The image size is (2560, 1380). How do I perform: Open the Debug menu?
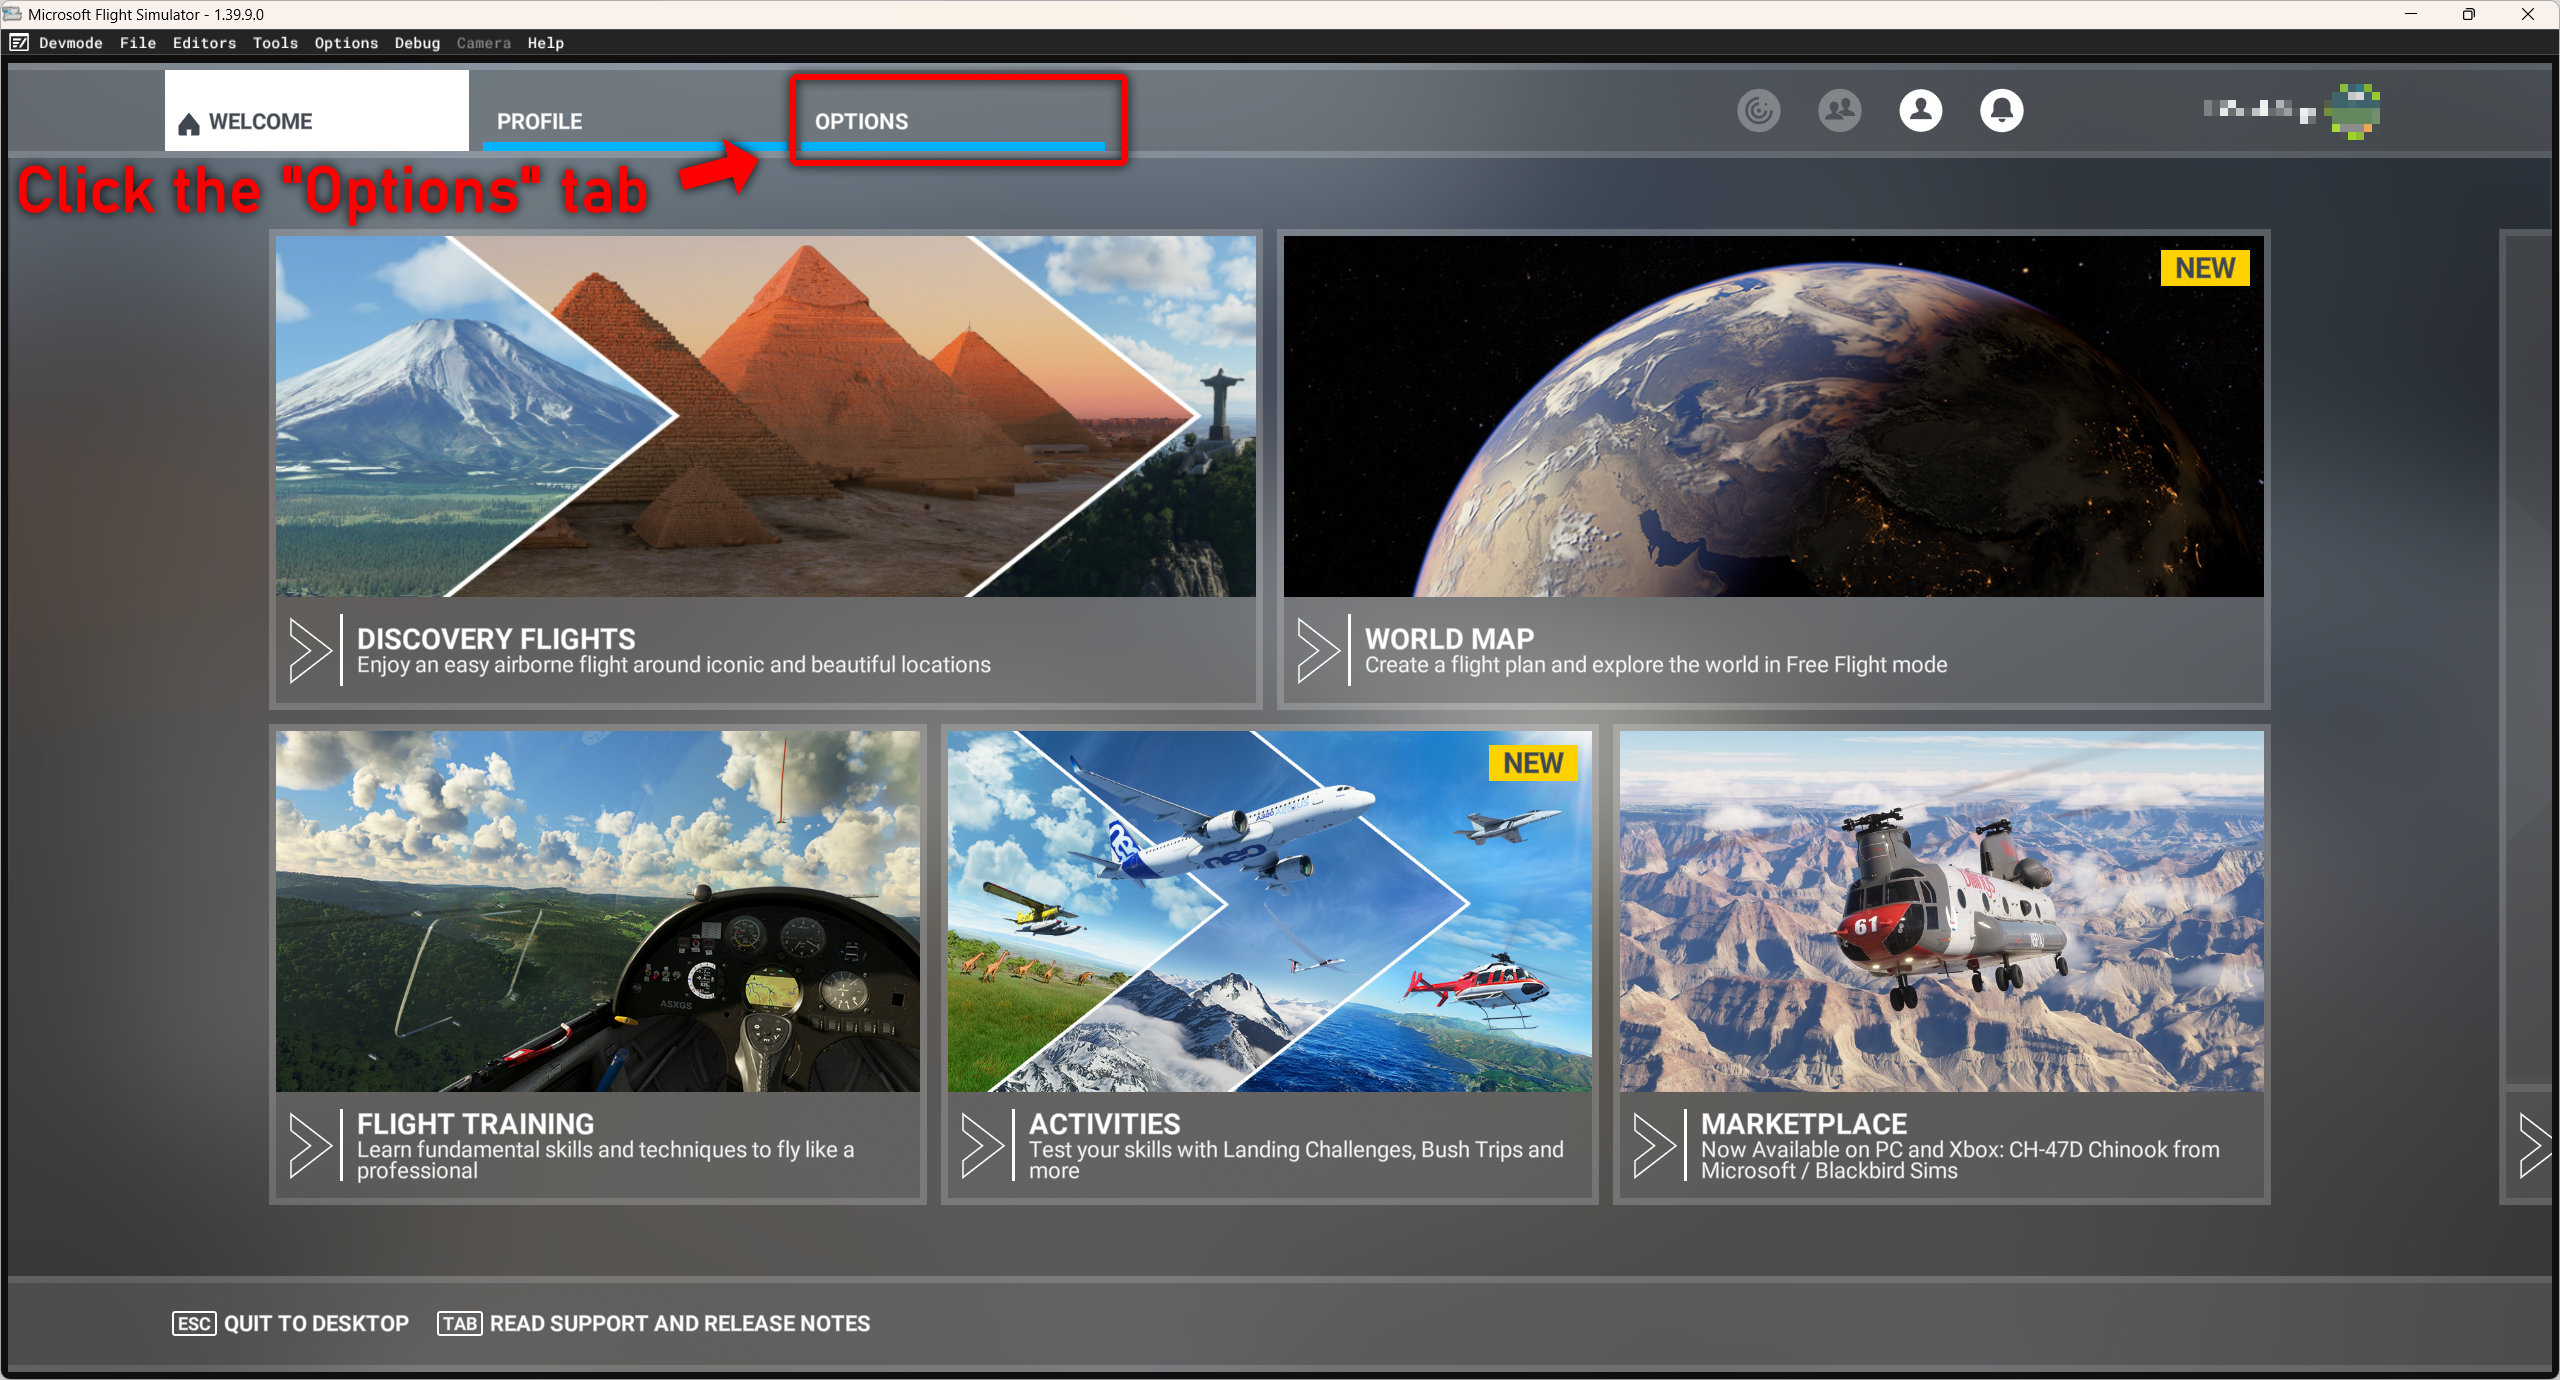pyautogui.click(x=417, y=43)
